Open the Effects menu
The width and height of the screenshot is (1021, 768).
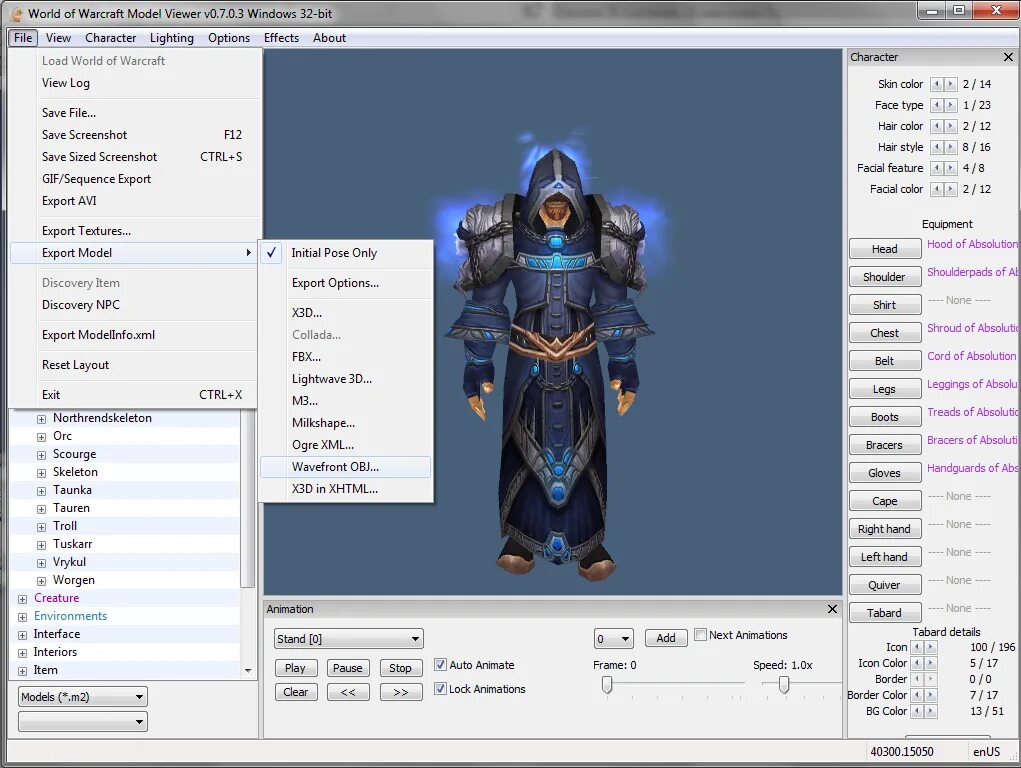click(x=281, y=38)
